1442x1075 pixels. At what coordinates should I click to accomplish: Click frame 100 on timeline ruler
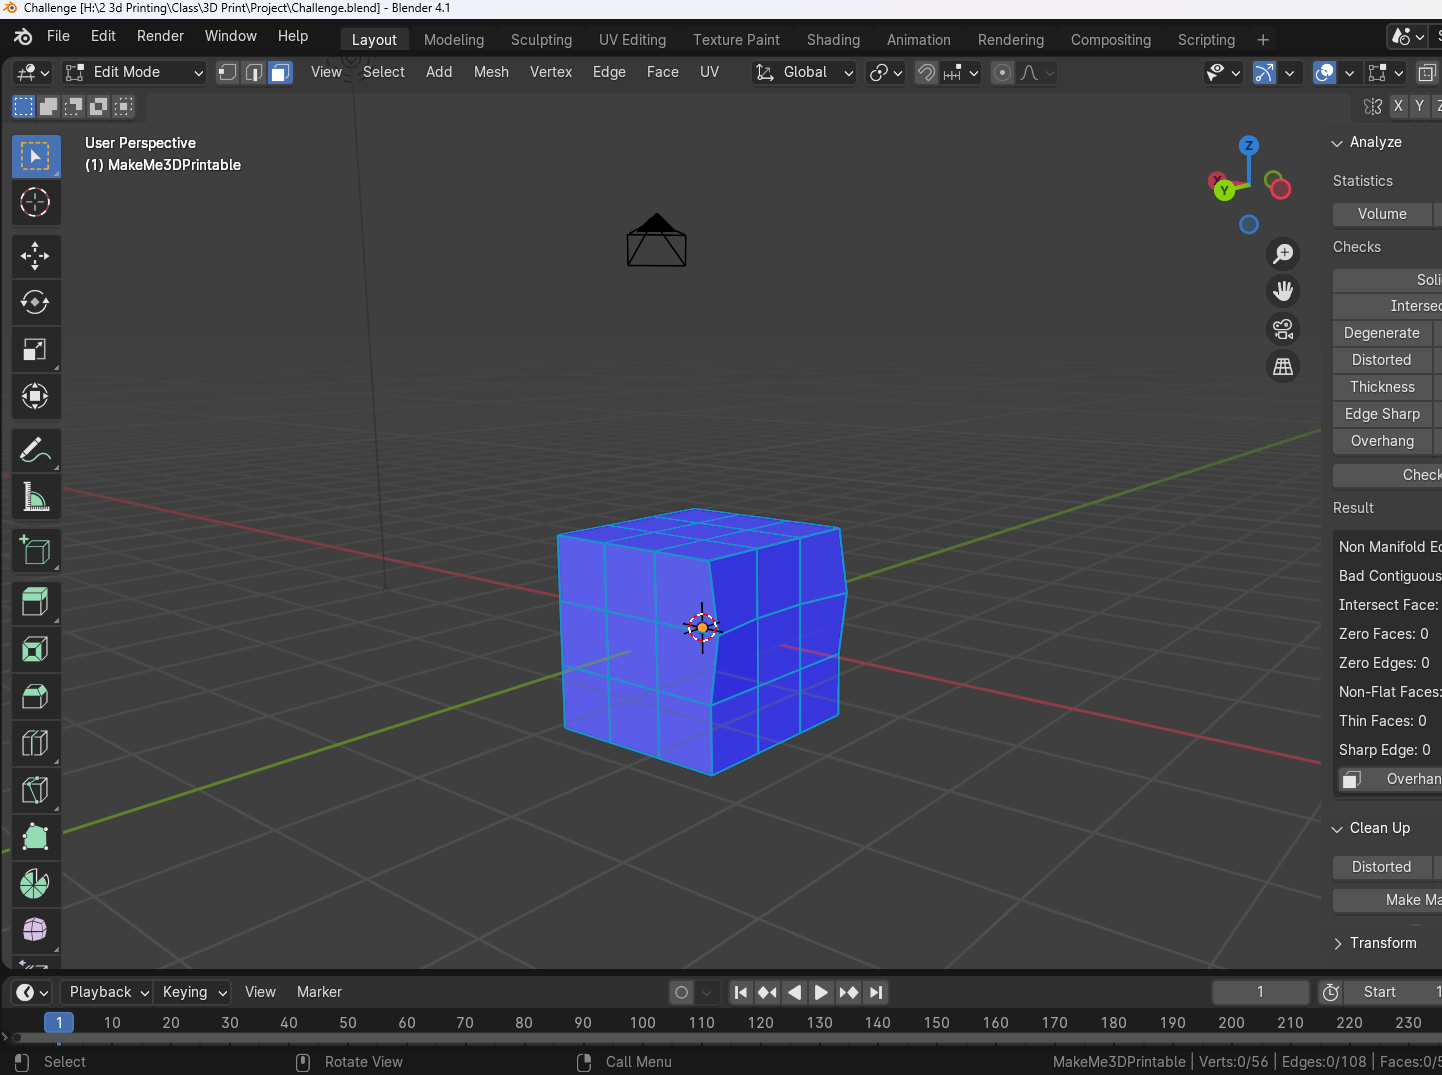tap(642, 1023)
